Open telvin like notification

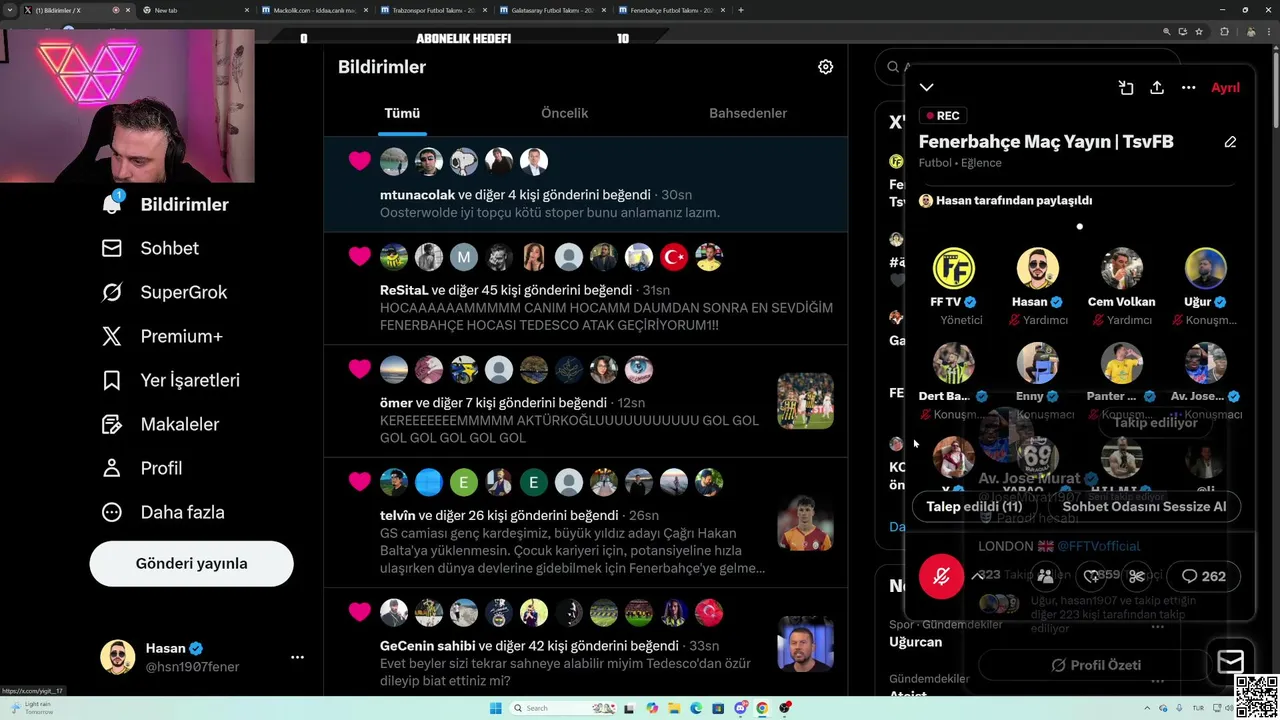pos(586,523)
